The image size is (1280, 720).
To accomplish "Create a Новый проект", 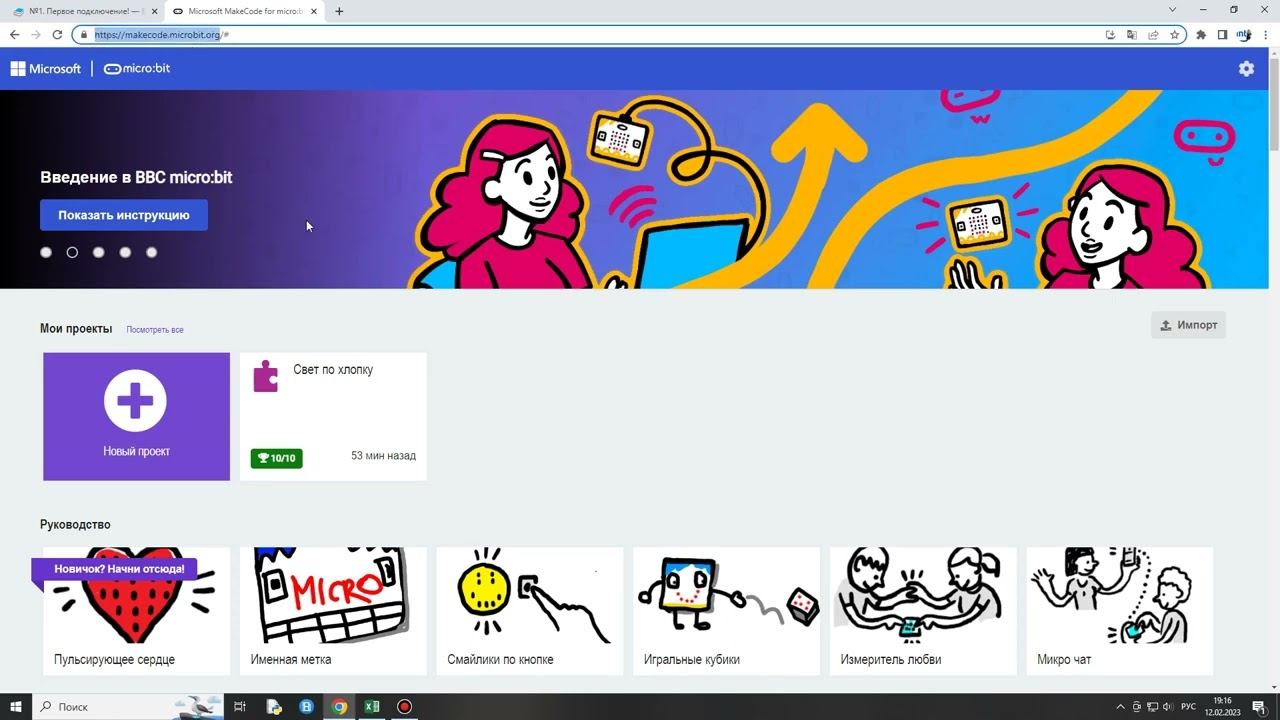I will point(136,416).
